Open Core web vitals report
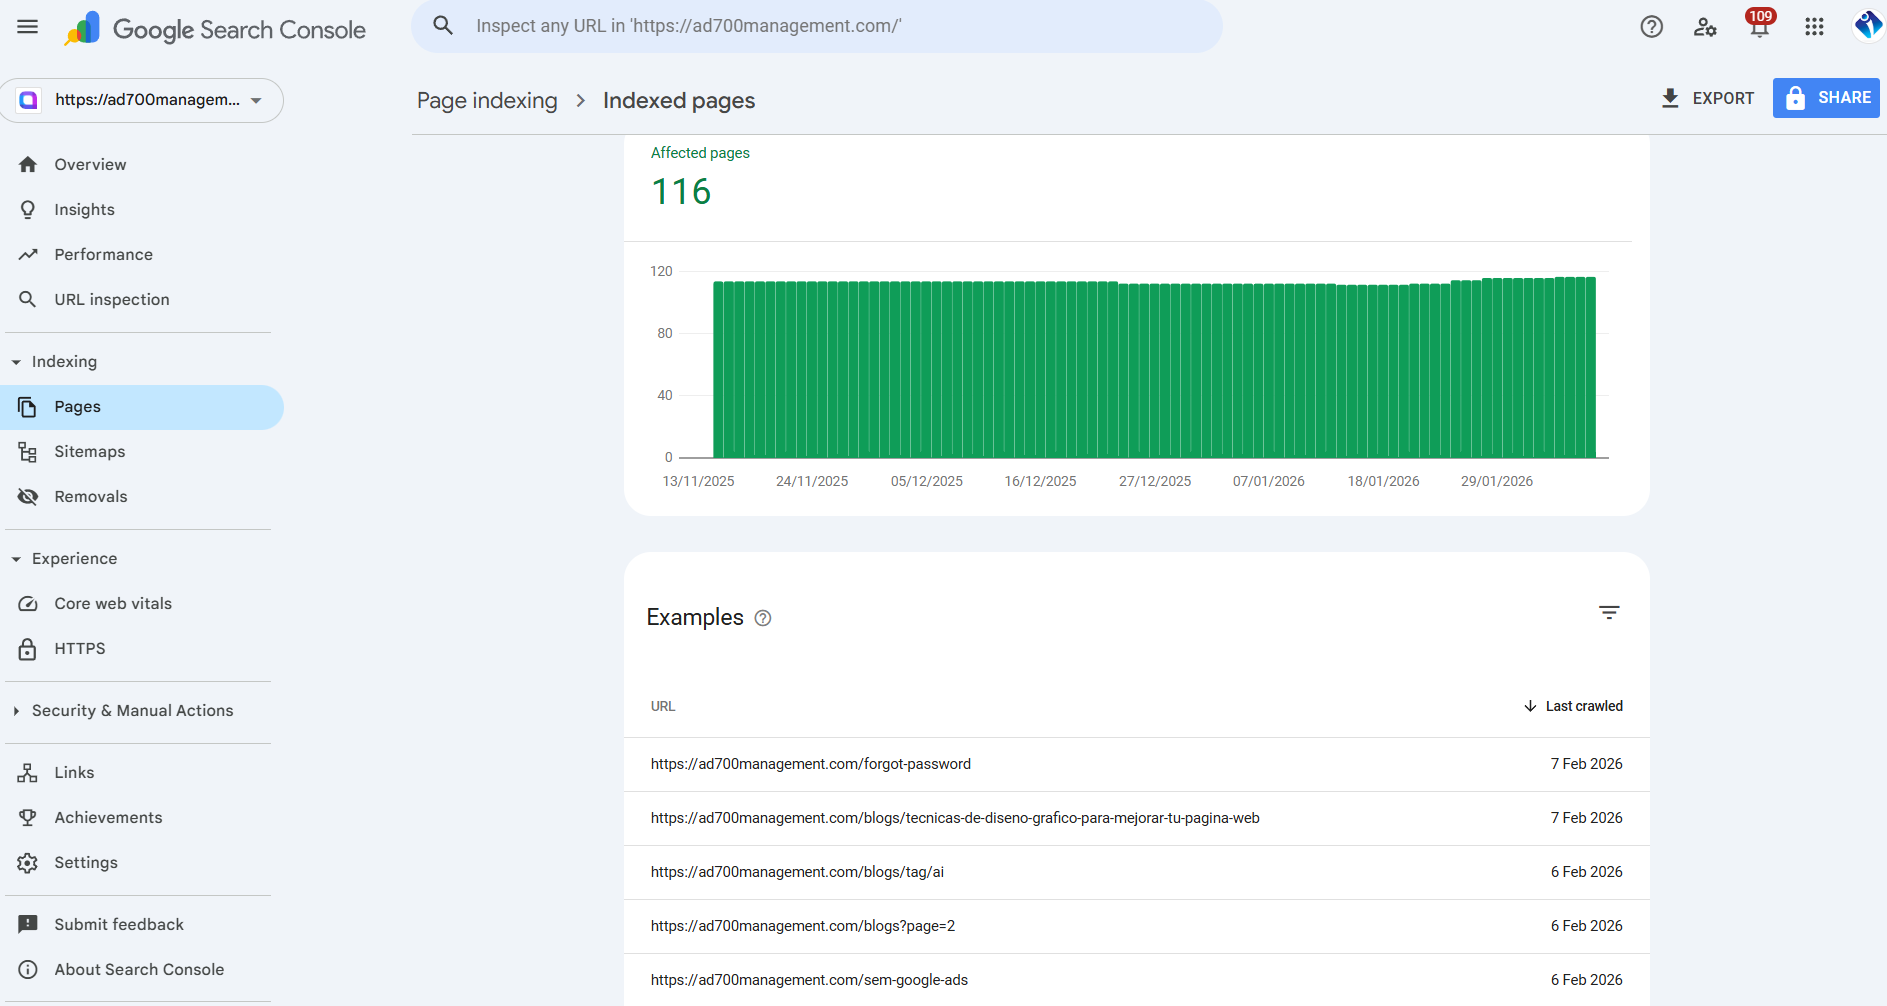 pyautogui.click(x=112, y=604)
